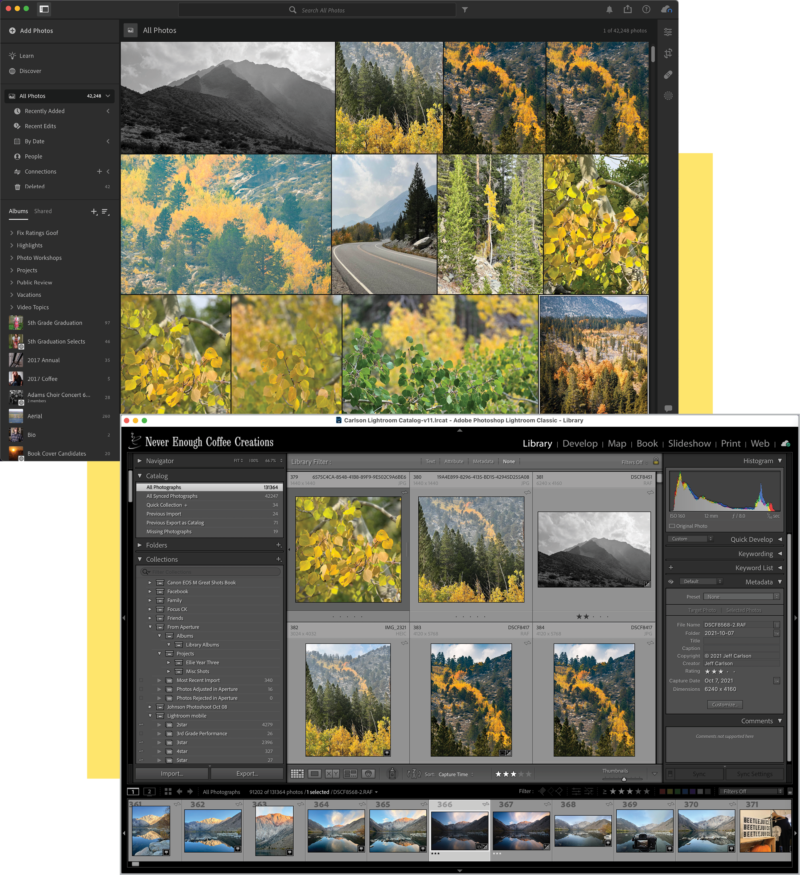
Task: Open the Map module
Action: pos(616,444)
